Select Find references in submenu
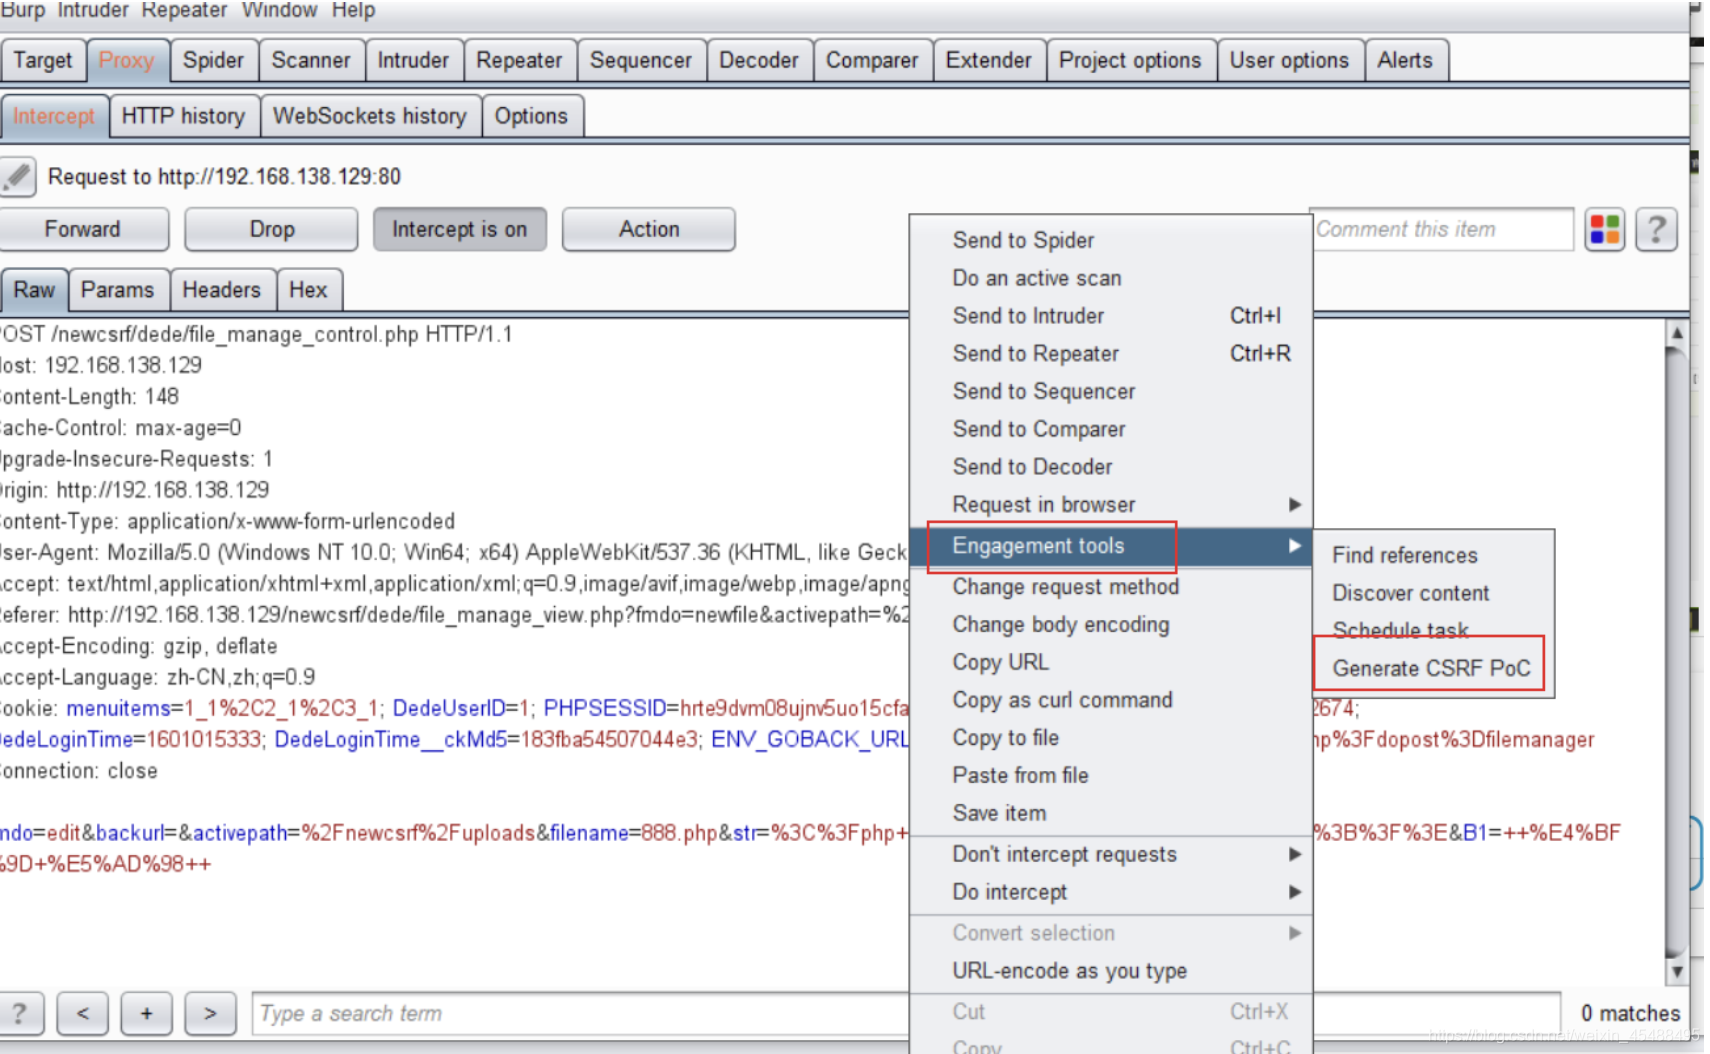 [x=1433, y=555]
